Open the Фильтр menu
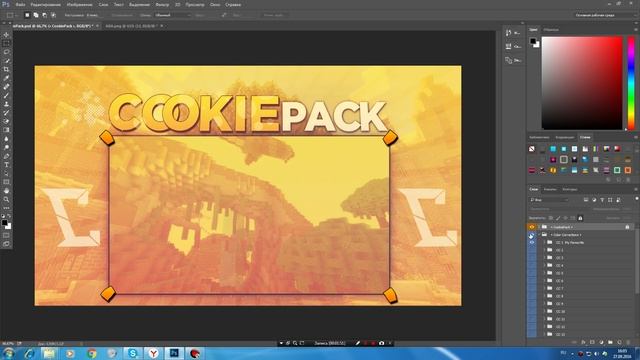The image size is (640, 360). click(162, 4)
